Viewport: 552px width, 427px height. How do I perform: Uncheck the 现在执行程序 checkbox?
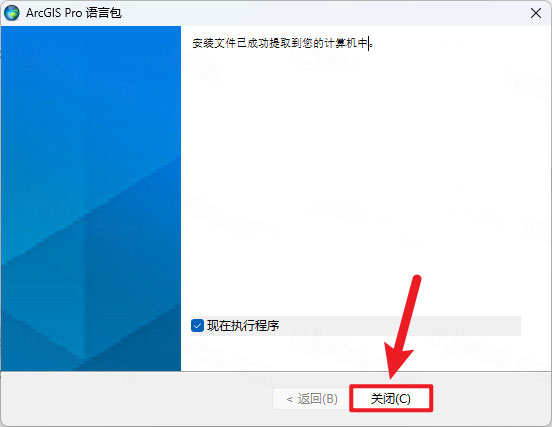tap(197, 325)
